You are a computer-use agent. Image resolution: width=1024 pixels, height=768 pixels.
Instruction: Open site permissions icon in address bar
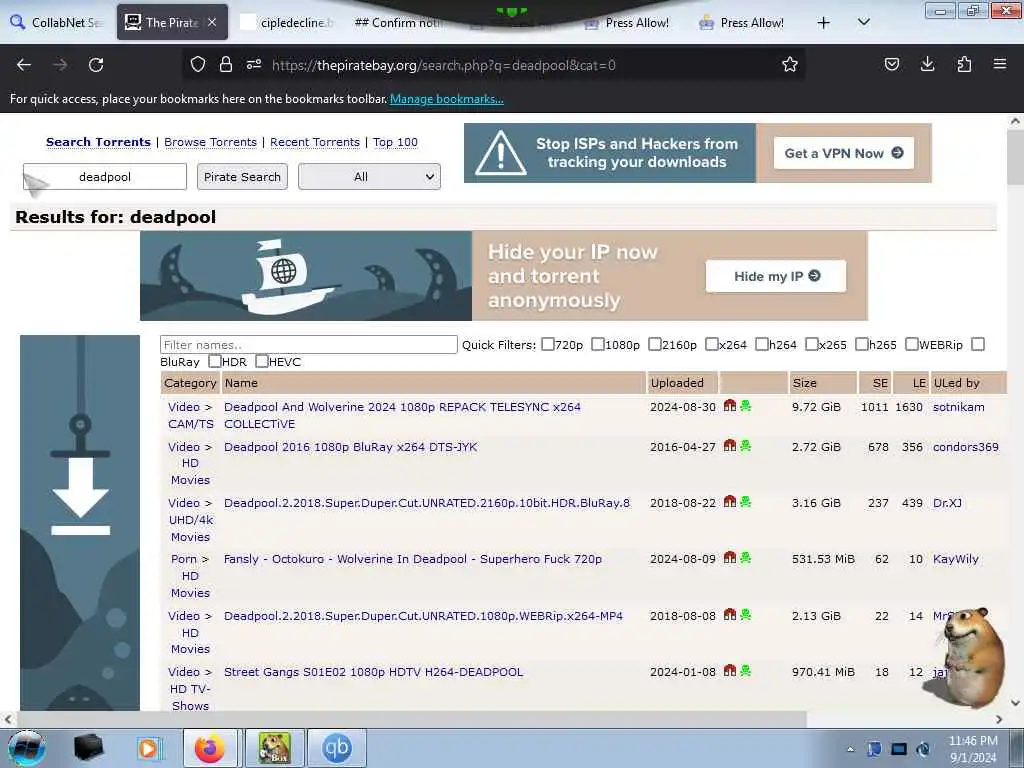[254, 64]
